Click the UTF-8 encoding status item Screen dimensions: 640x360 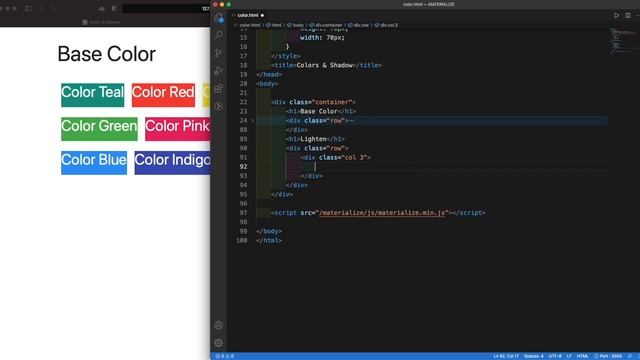coord(555,356)
